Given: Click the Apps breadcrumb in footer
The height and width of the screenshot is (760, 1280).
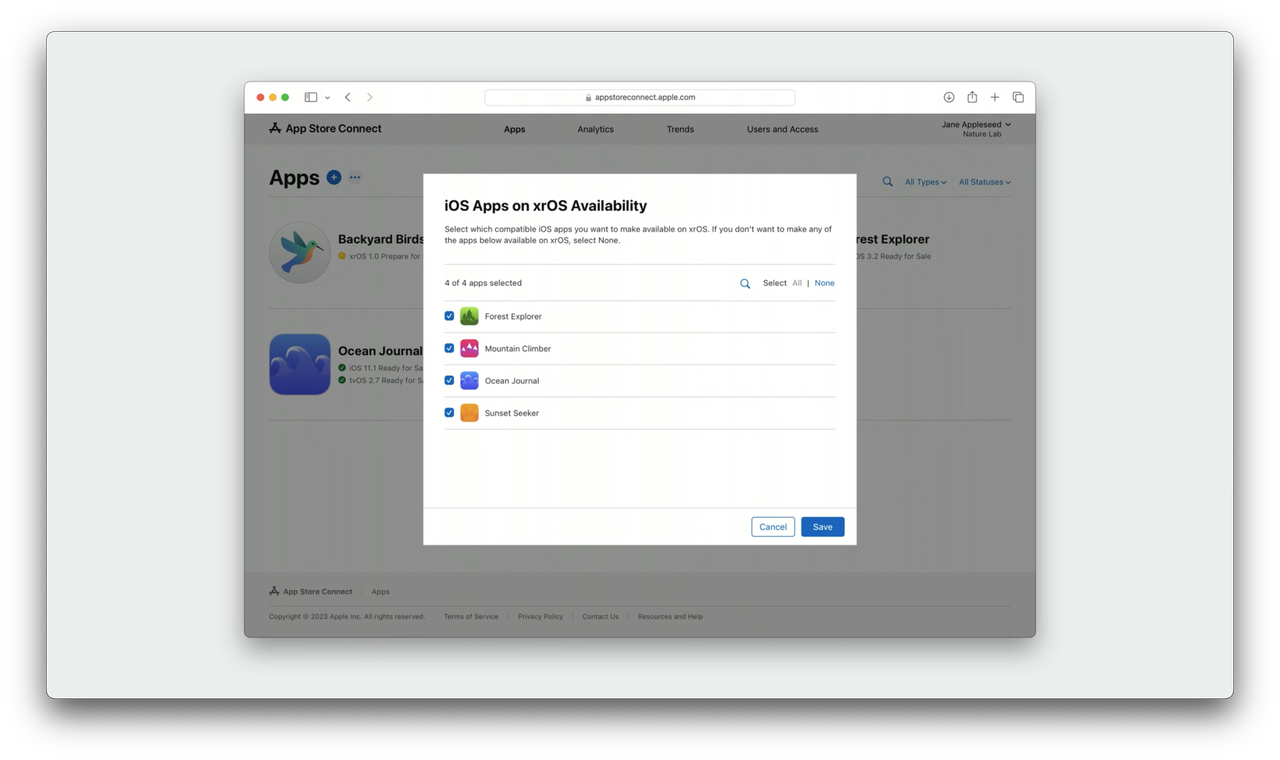Looking at the screenshot, I should (x=381, y=591).
